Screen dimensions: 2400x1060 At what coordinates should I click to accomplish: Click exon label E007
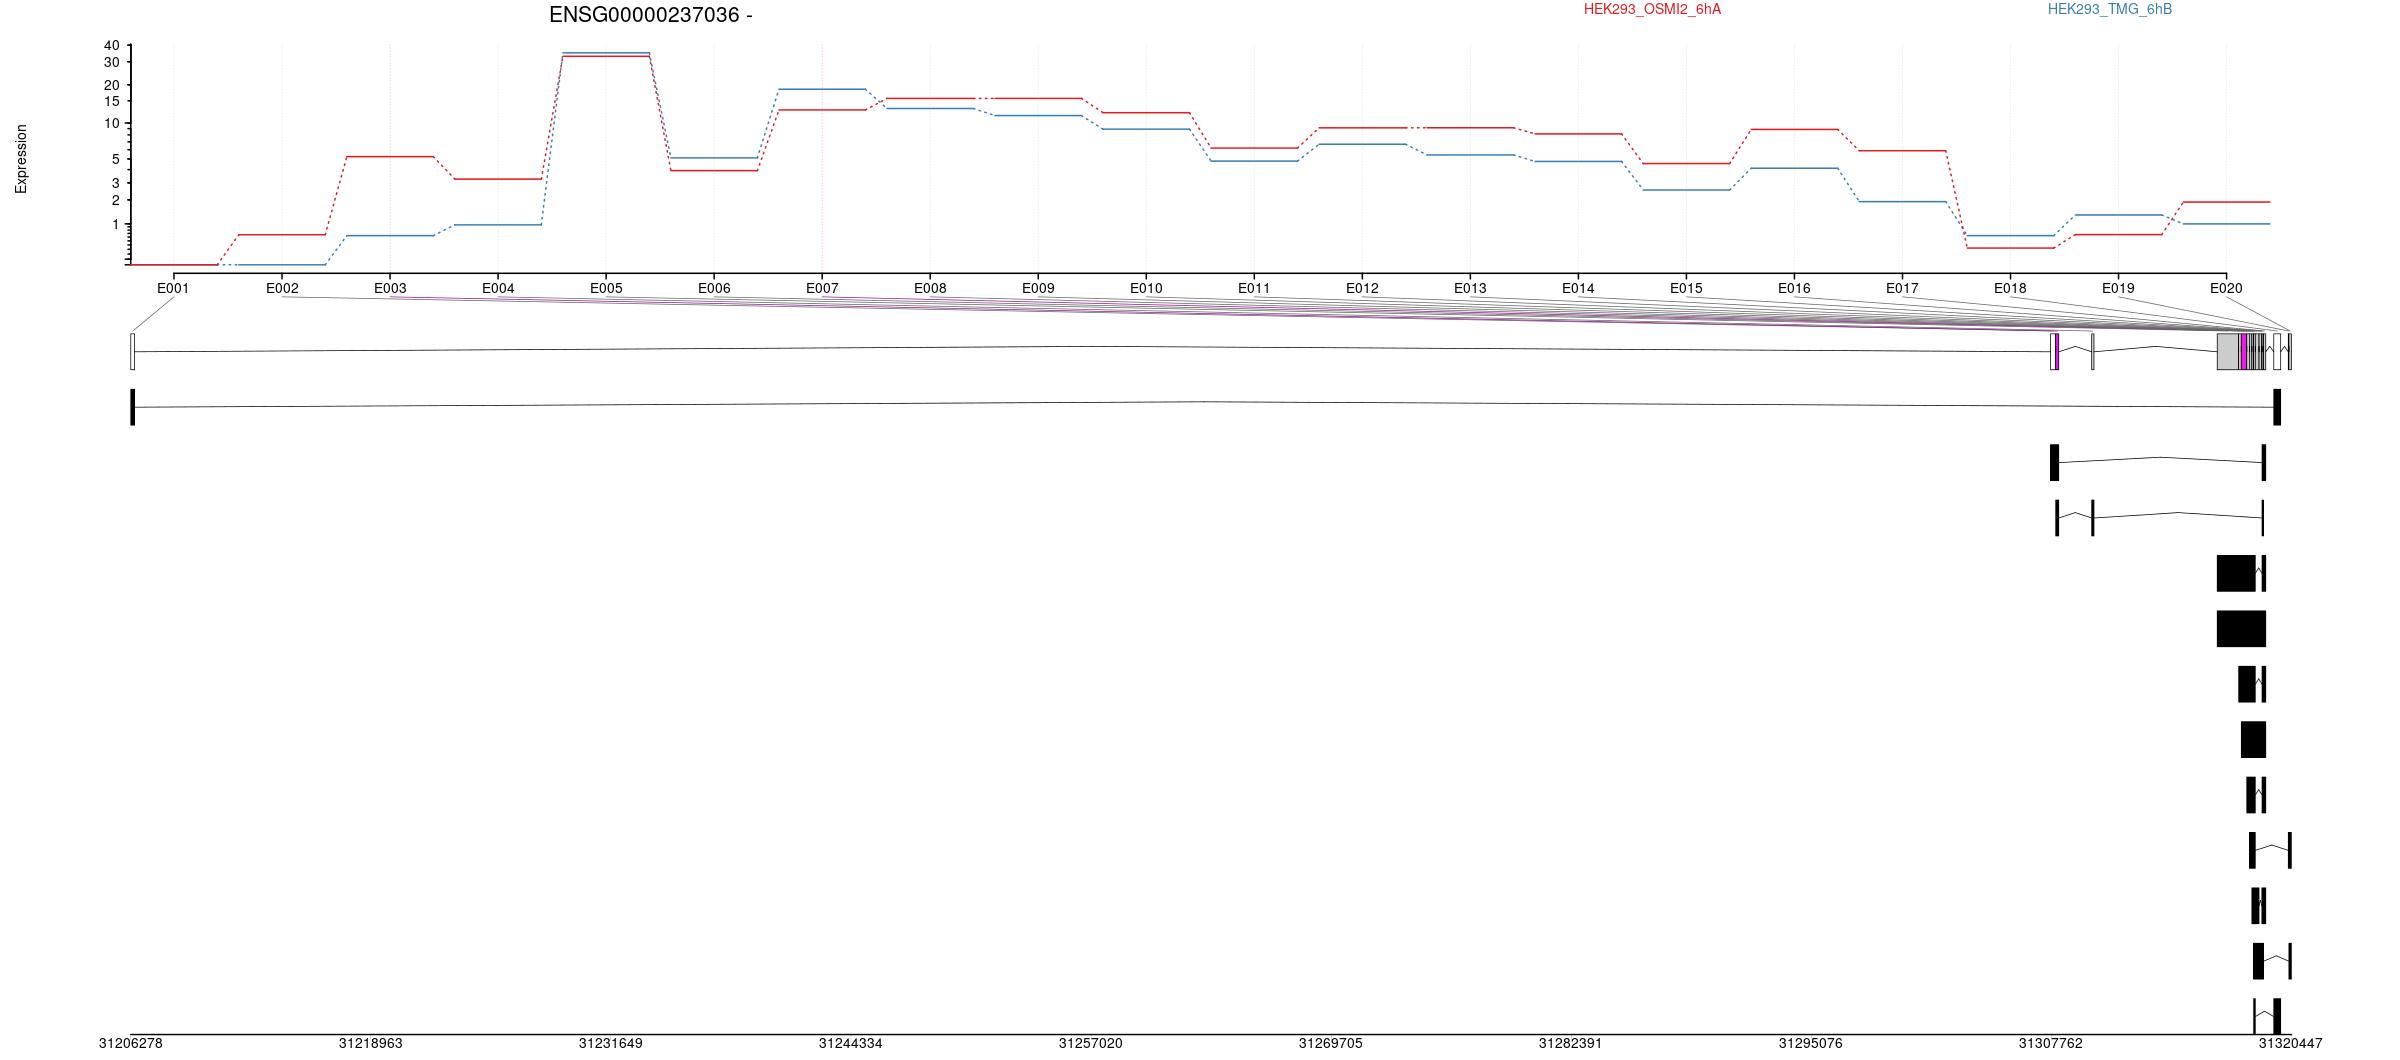point(822,288)
